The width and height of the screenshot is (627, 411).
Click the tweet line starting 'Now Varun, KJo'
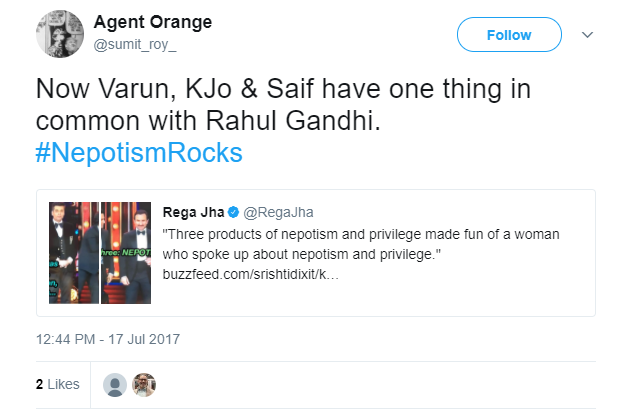click(282, 88)
